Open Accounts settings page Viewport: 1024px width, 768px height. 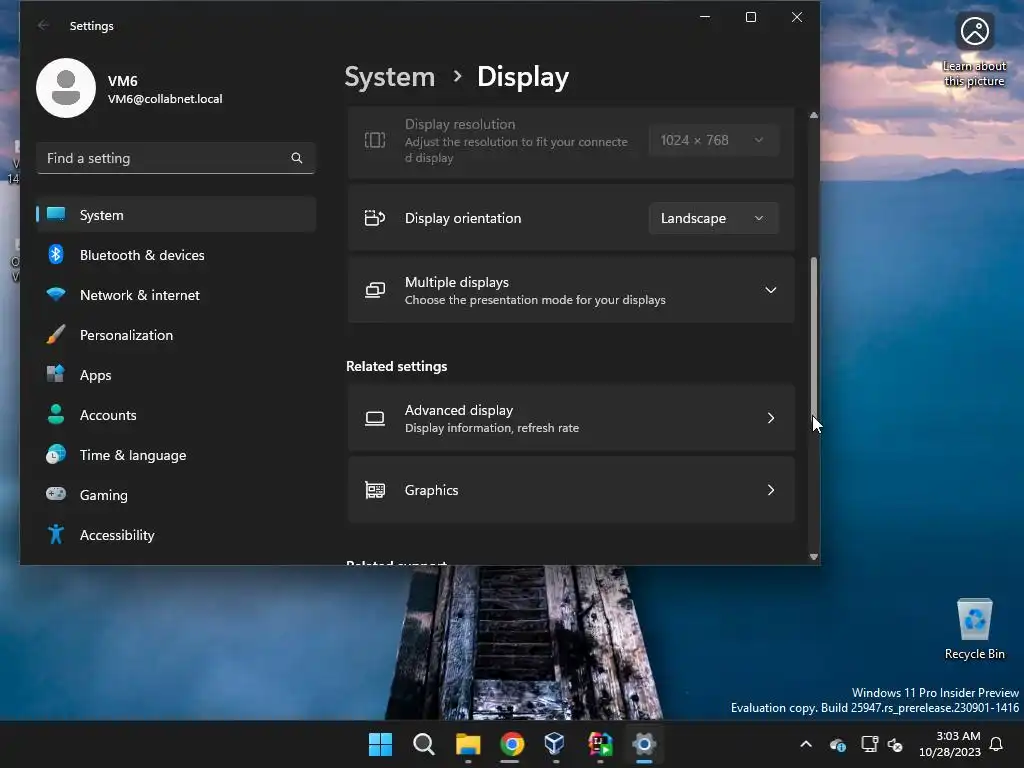point(176,415)
